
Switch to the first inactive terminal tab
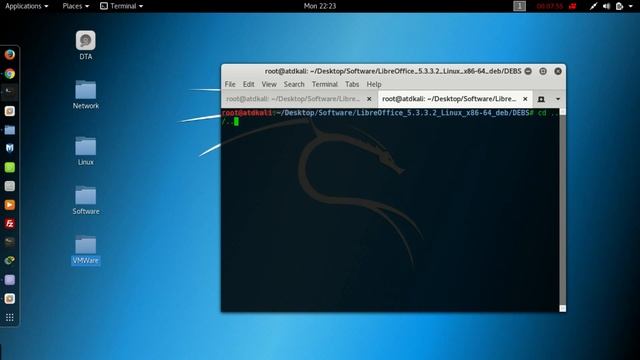click(x=299, y=99)
